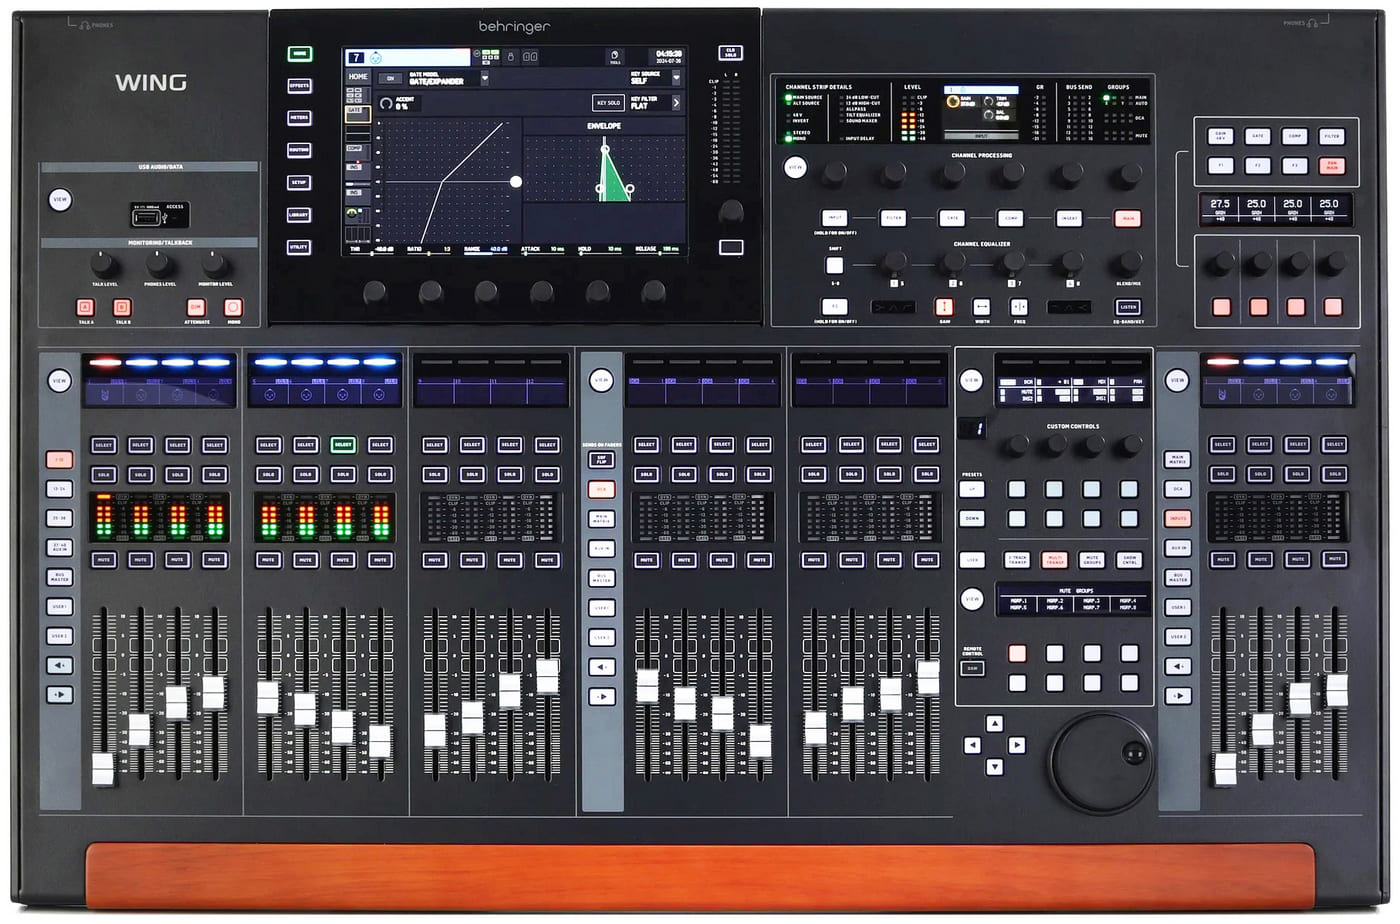Click Presets UP button
The height and width of the screenshot is (924, 1400).
point(971,490)
